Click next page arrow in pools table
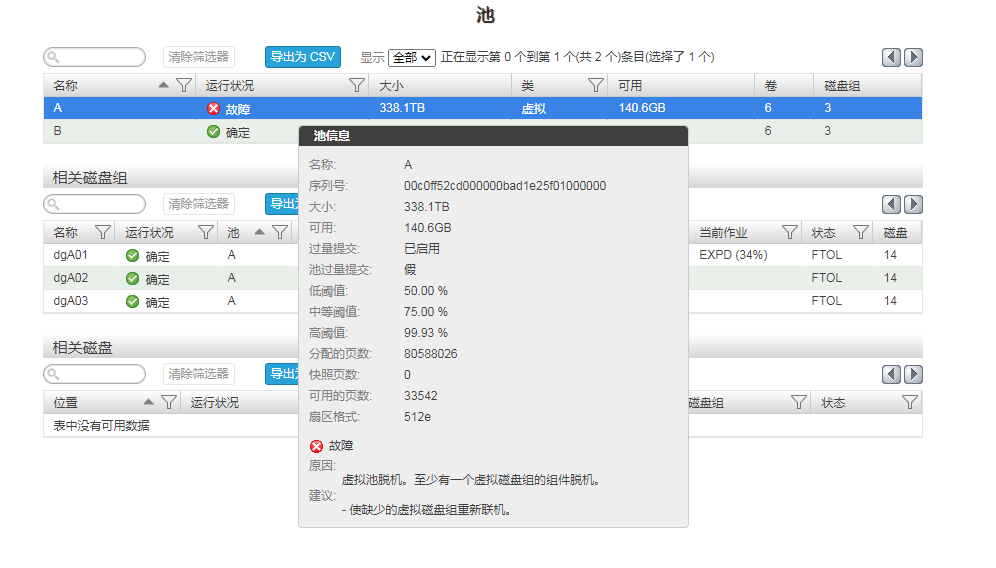This screenshot has width=996, height=568. click(913, 57)
